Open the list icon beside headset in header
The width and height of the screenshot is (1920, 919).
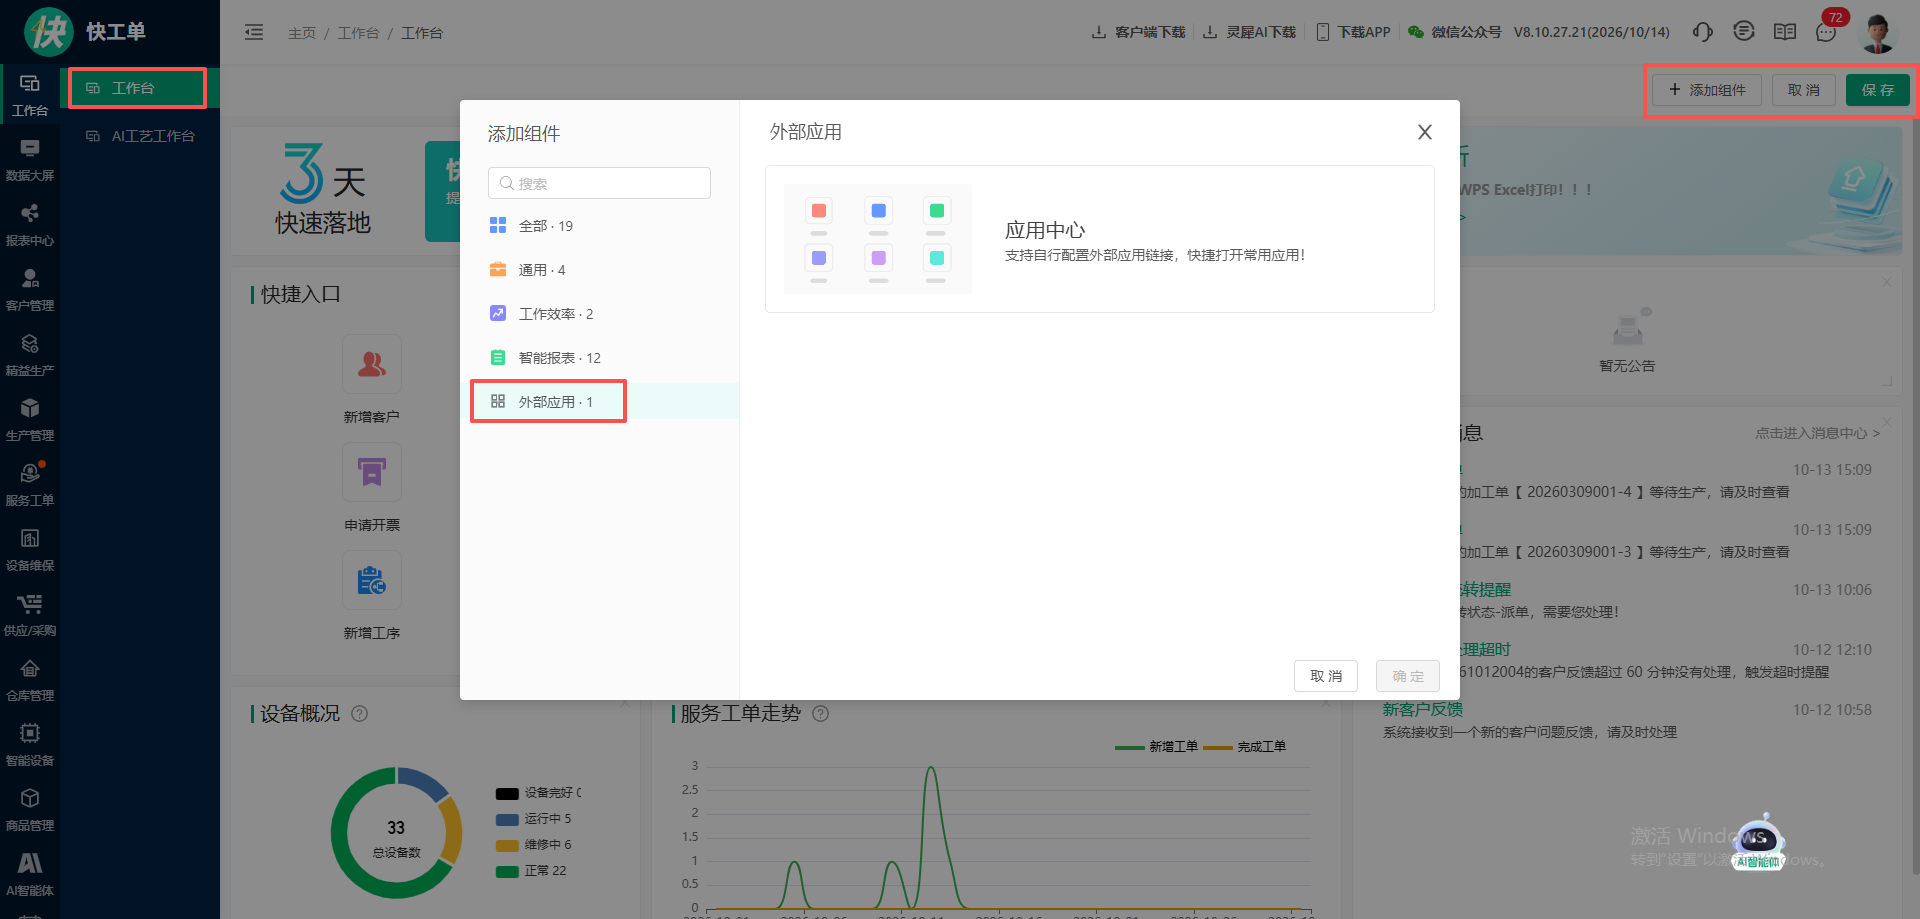(1744, 32)
